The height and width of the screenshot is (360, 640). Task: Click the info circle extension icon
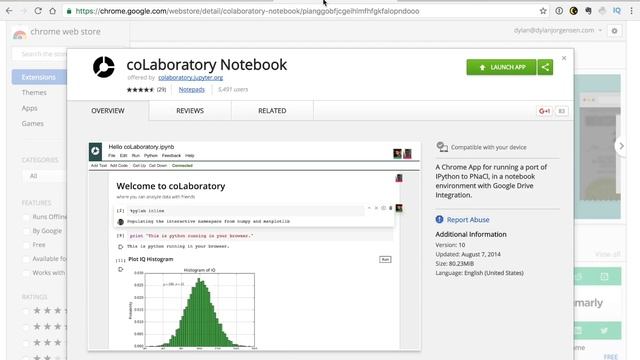pyautogui.click(x=559, y=11)
